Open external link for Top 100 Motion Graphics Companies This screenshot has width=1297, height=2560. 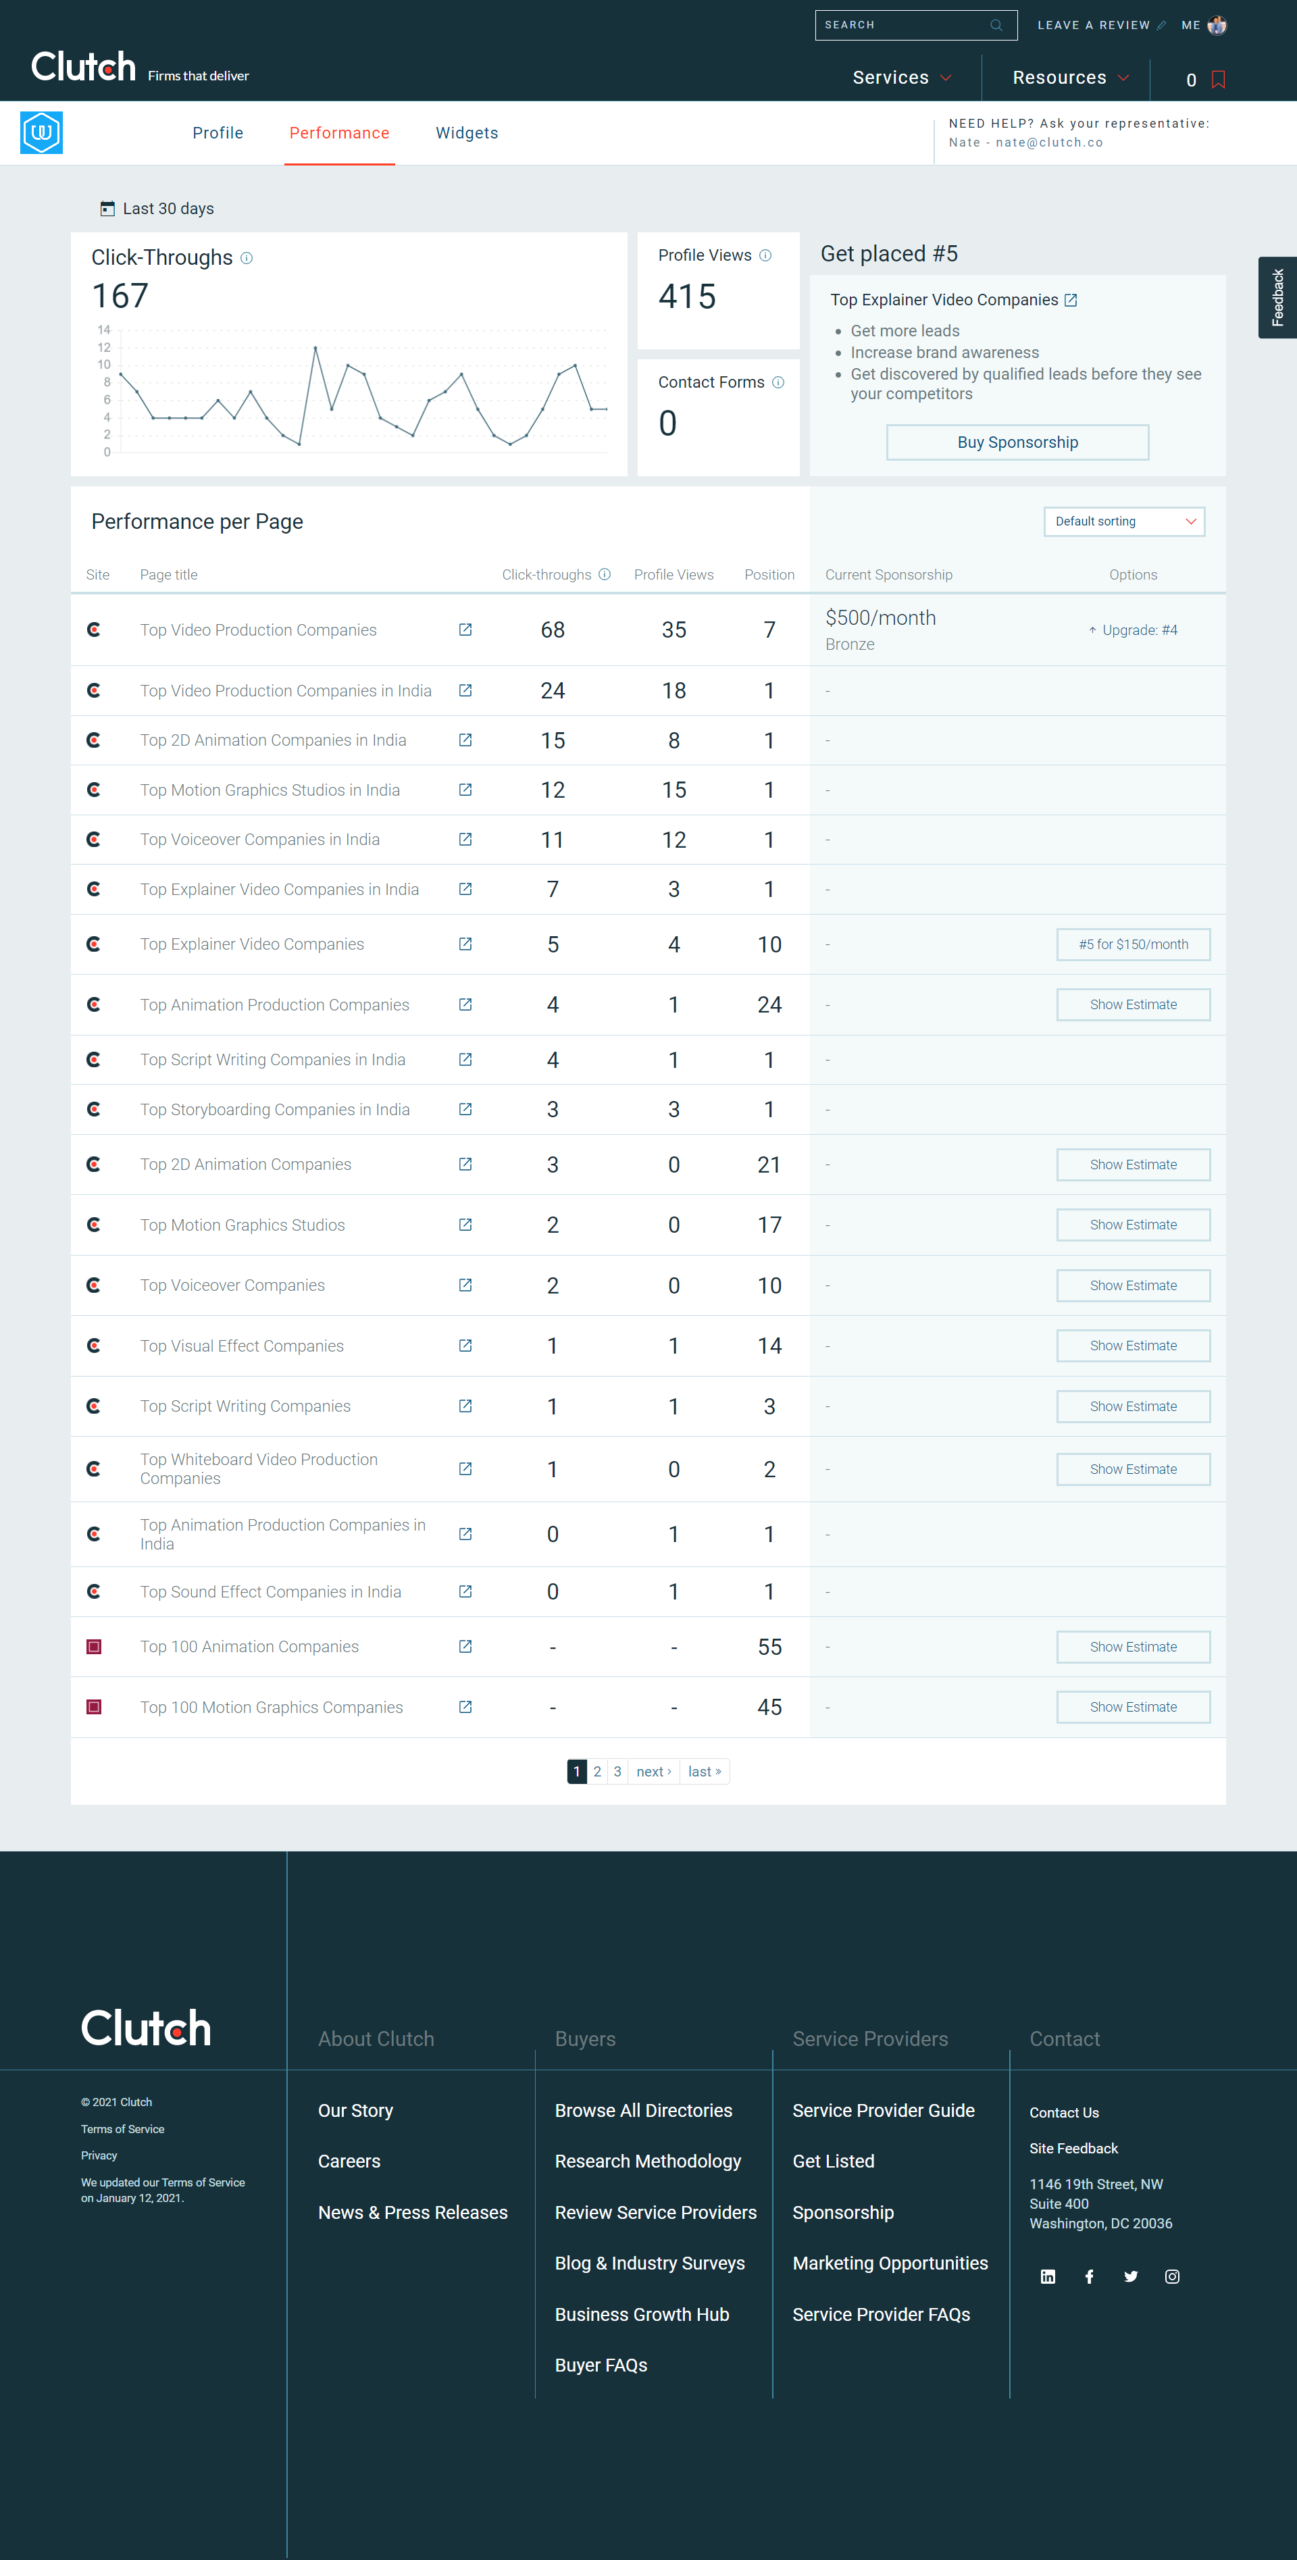click(465, 1707)
